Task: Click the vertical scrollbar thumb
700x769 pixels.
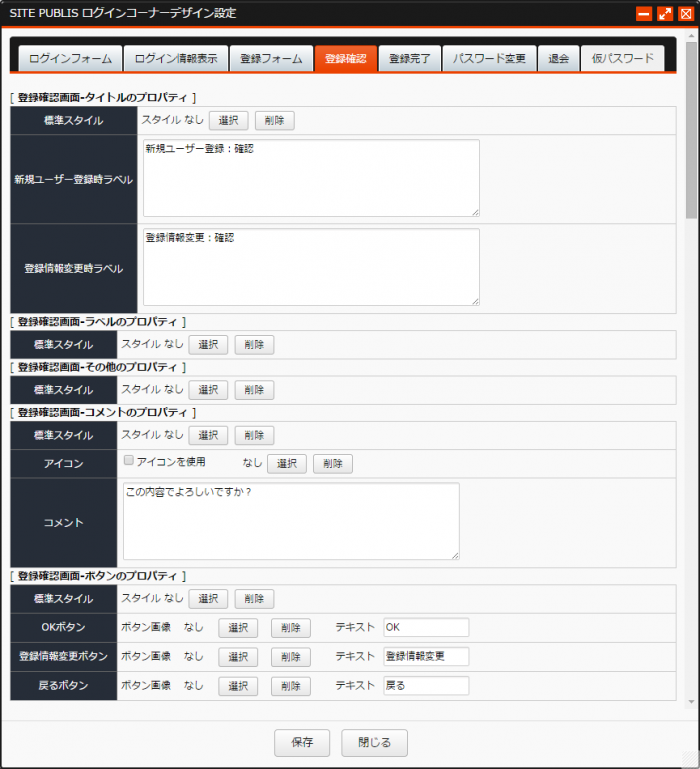Action: coord(692,130)
